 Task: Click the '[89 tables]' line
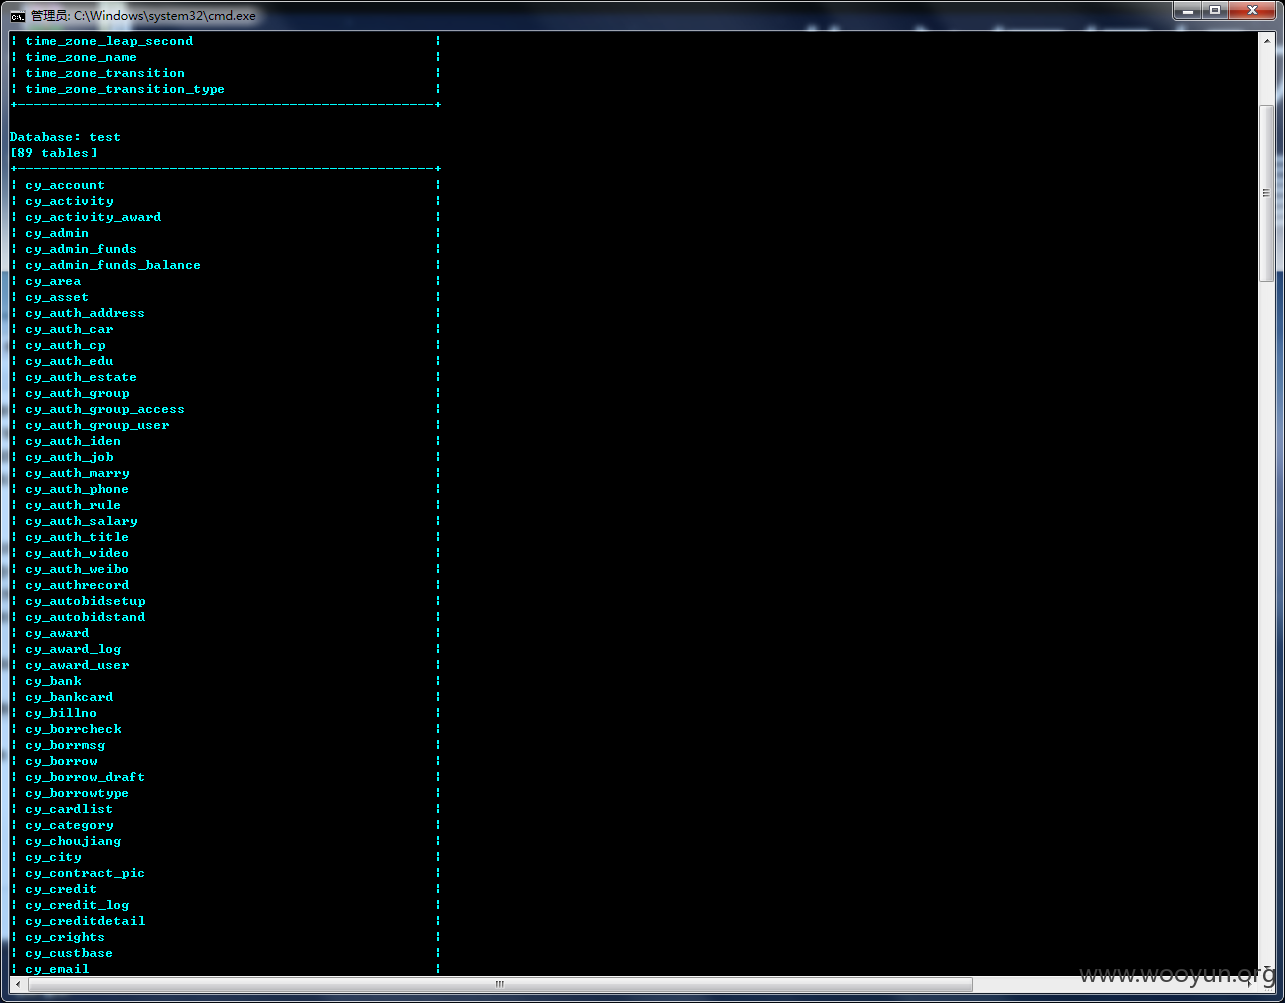(x=54, y=153)
